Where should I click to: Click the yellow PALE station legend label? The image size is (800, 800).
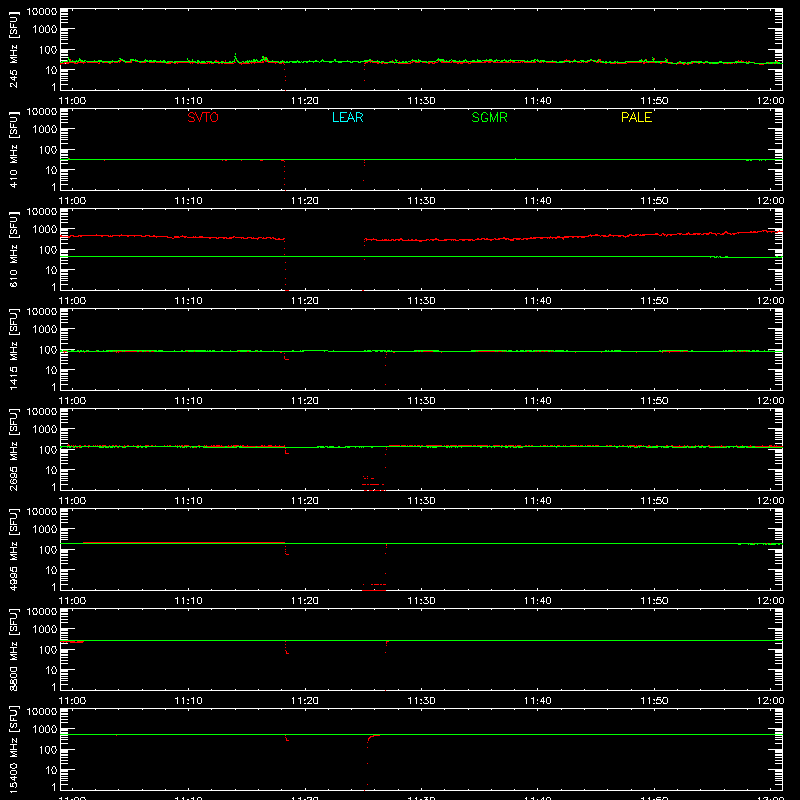(x=636, y=117)
